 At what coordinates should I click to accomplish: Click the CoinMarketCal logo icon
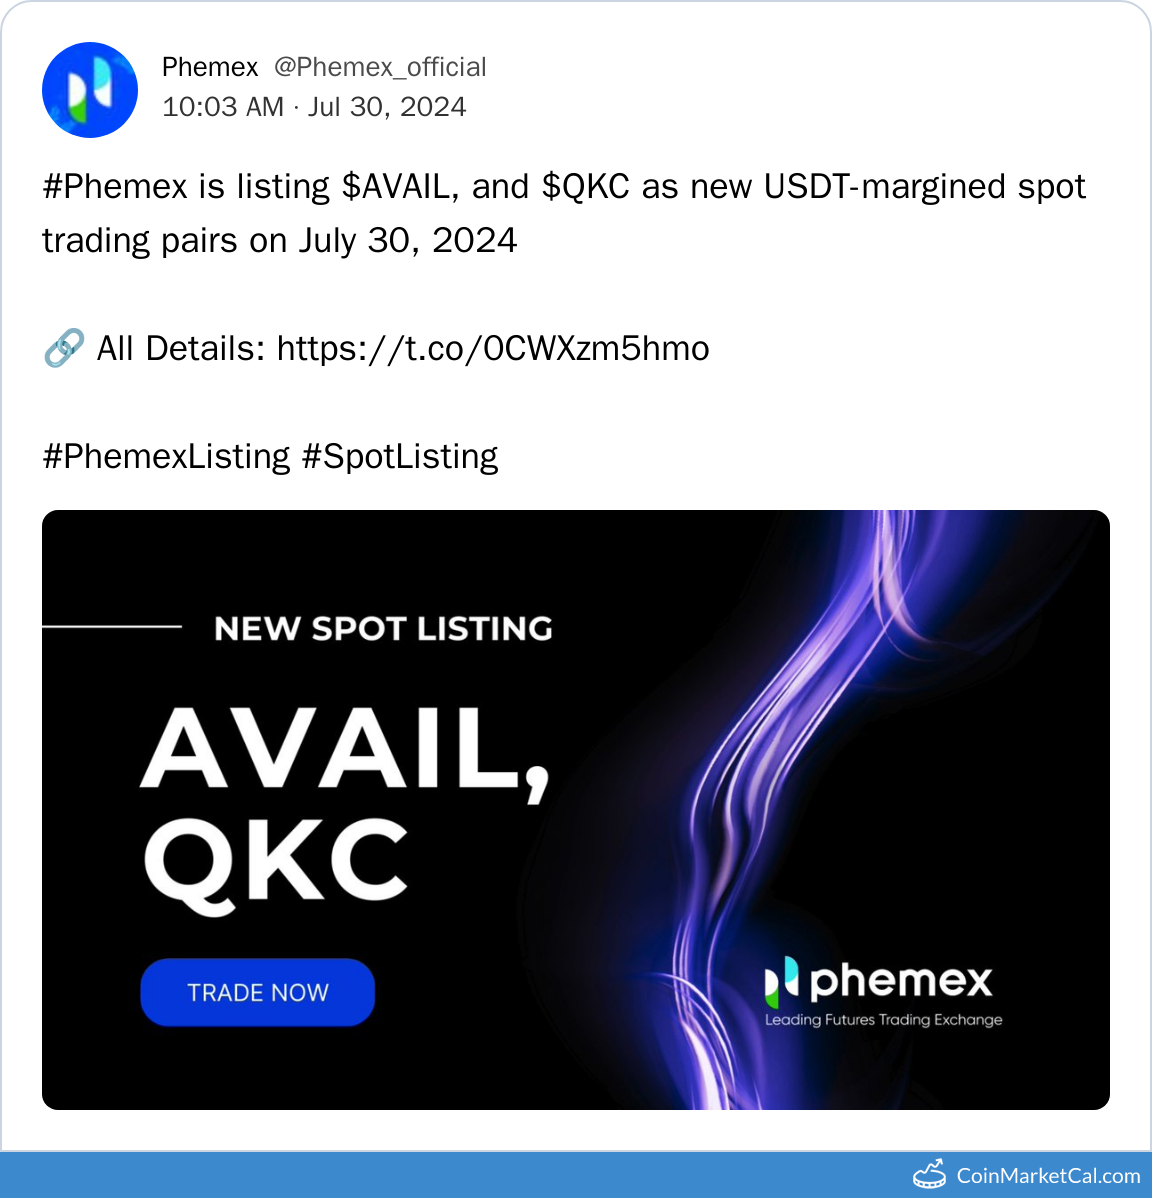[930, 1174]
